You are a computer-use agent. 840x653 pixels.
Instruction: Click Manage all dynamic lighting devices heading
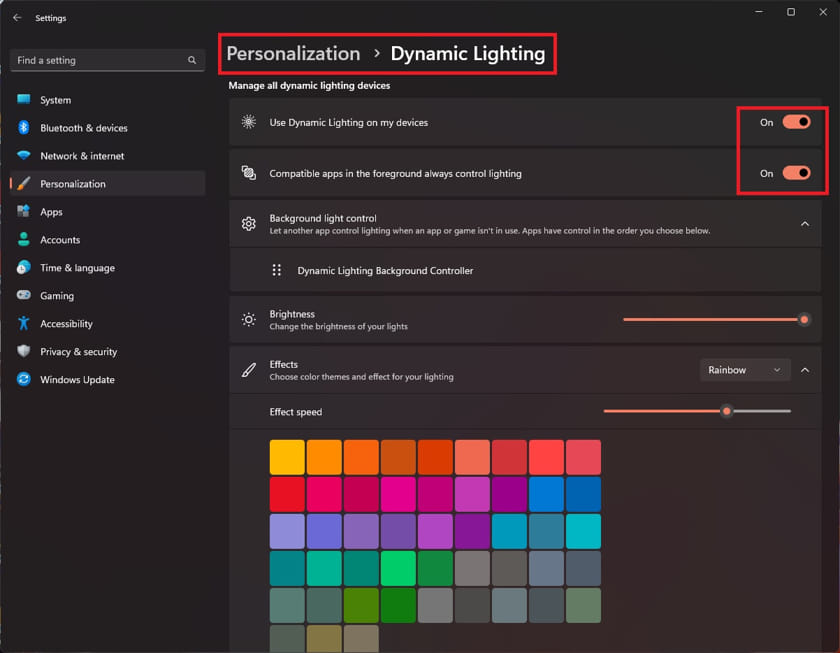click(x=309, y=86)
